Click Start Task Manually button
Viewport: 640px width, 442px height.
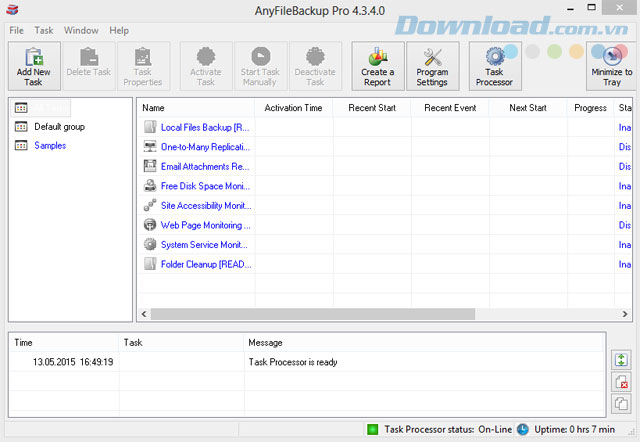260,66
